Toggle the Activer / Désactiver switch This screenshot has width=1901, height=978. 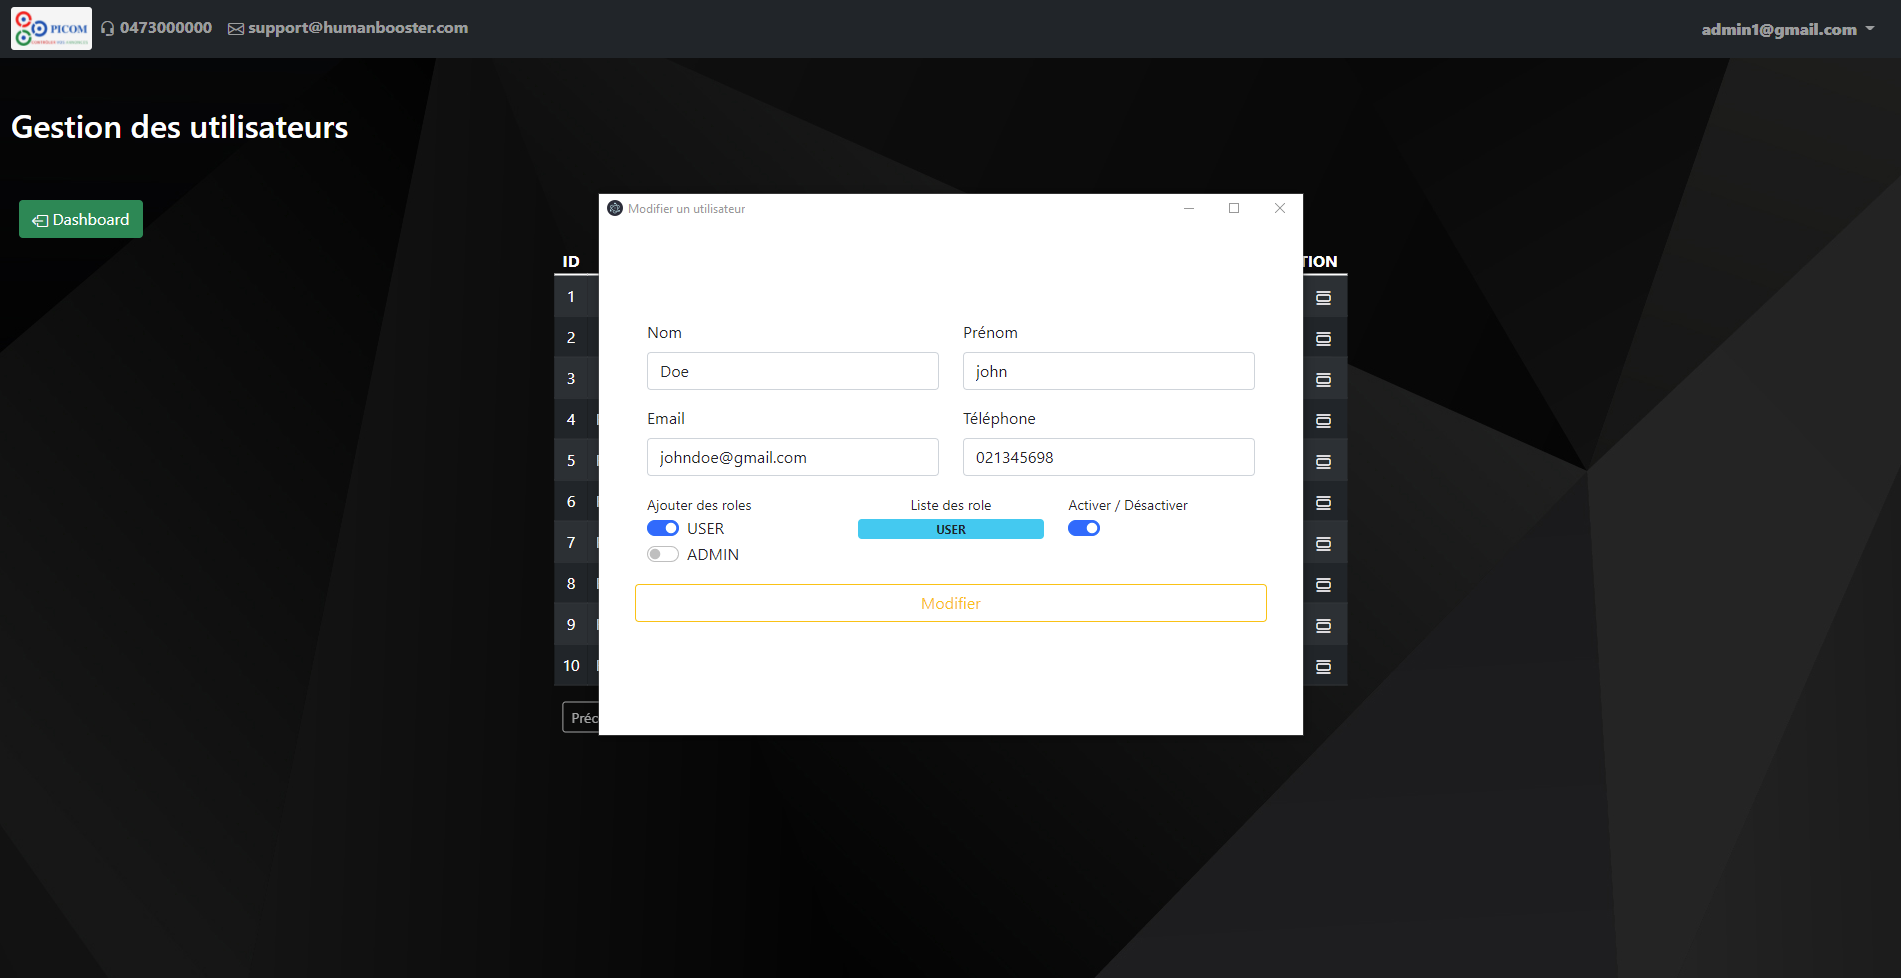[1084, 528]
